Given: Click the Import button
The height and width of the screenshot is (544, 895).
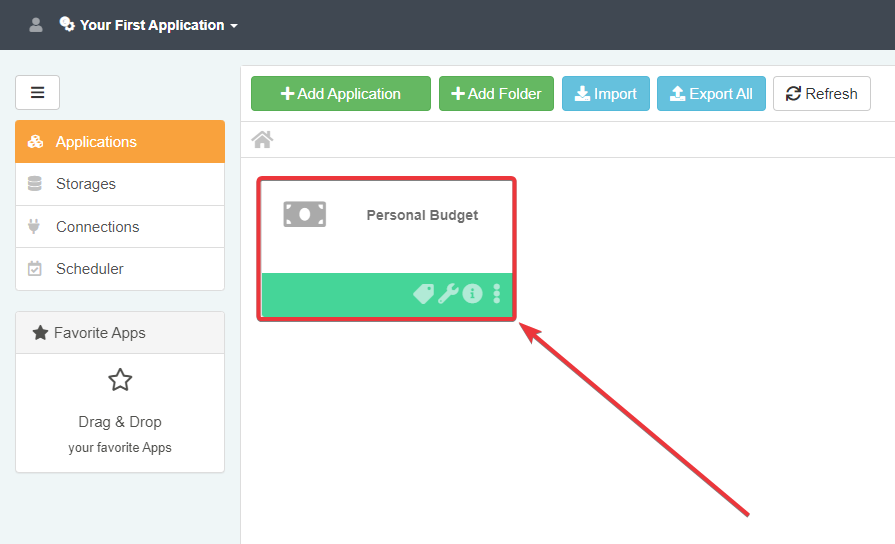Looking at the screenshot, I should (x=605, y=94).
